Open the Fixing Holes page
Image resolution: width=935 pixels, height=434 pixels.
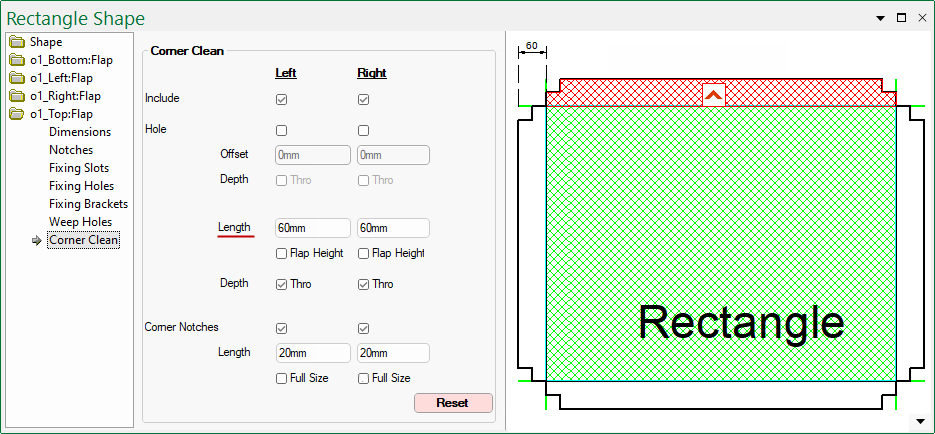82,186
